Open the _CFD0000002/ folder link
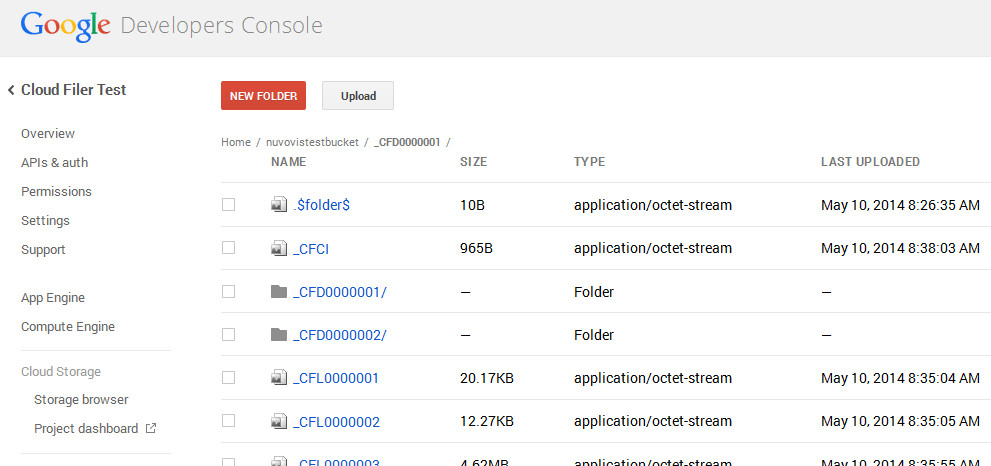Screen dimensions: 991x466 340,335
